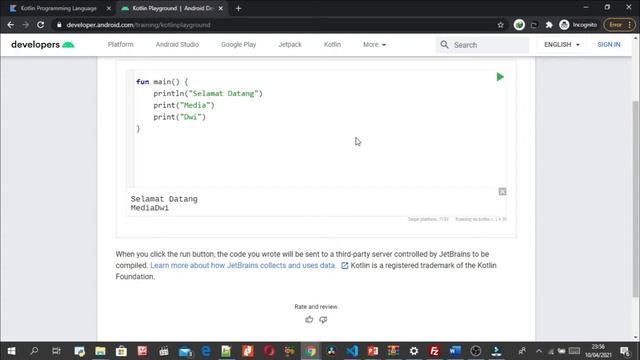Open the Chrome extensions puzzle icon
This screenshot has height=360, width=640.
[x=549, y=25]
